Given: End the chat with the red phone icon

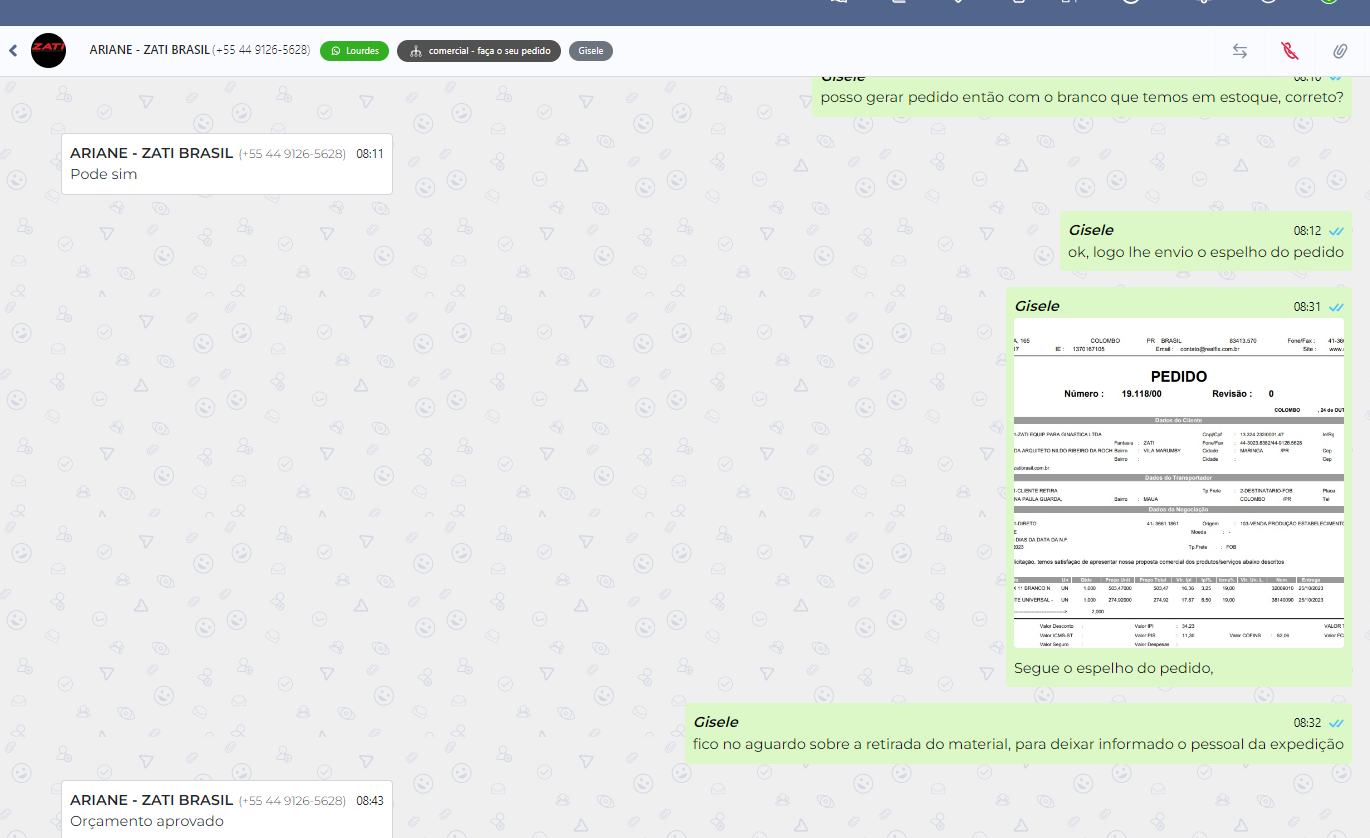Looking at the screenshot, I should coord(1289,51).
